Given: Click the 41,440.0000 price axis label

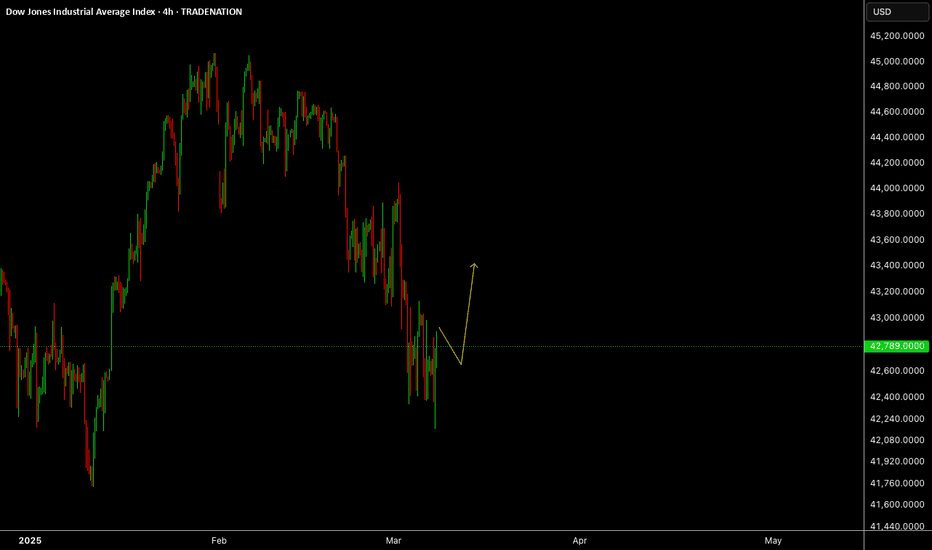Looking at the screenshot, I should tap(897, 526).
